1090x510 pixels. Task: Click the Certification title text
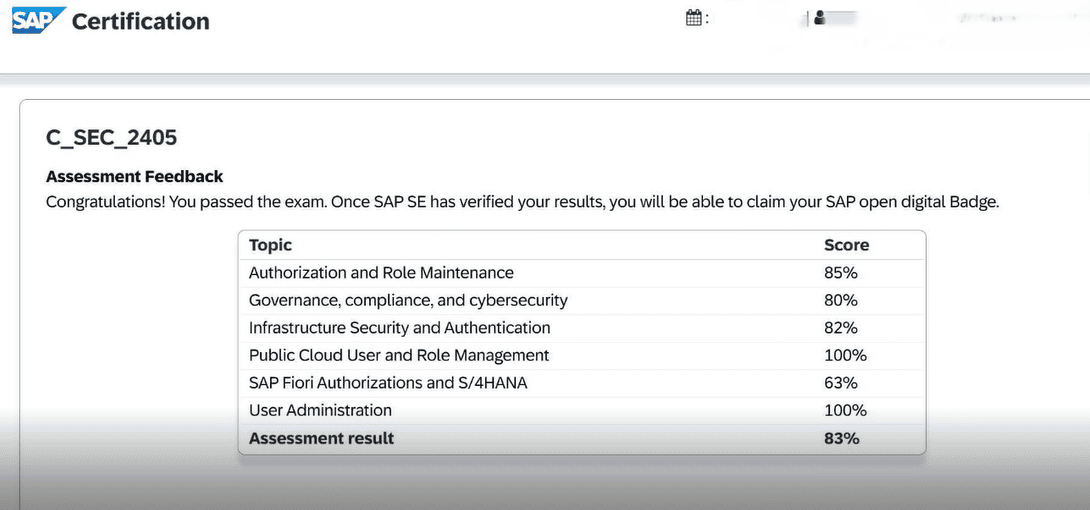140,21
